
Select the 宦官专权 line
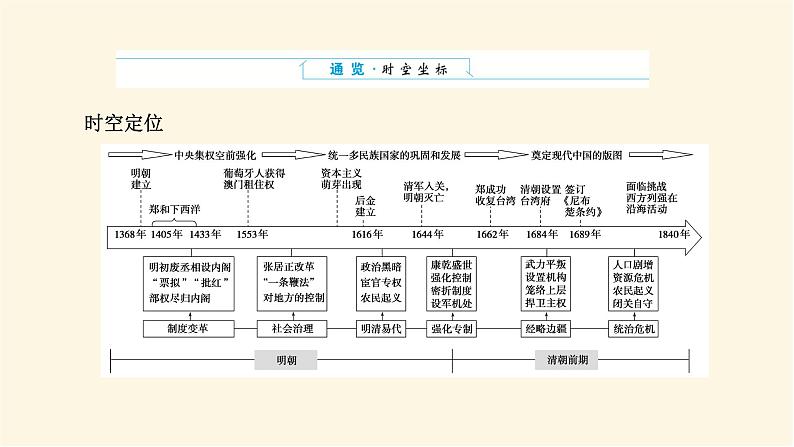[381, 282]
